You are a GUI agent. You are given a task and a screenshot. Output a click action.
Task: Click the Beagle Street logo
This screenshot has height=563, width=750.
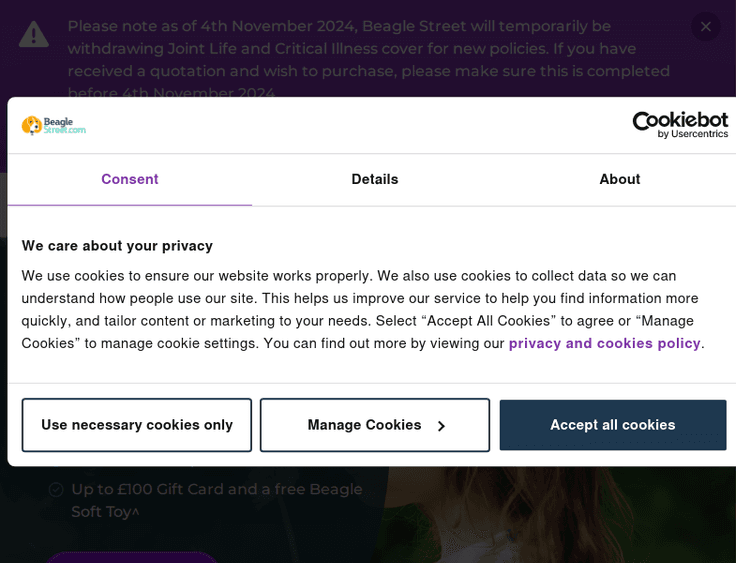[x=54, y=125]
